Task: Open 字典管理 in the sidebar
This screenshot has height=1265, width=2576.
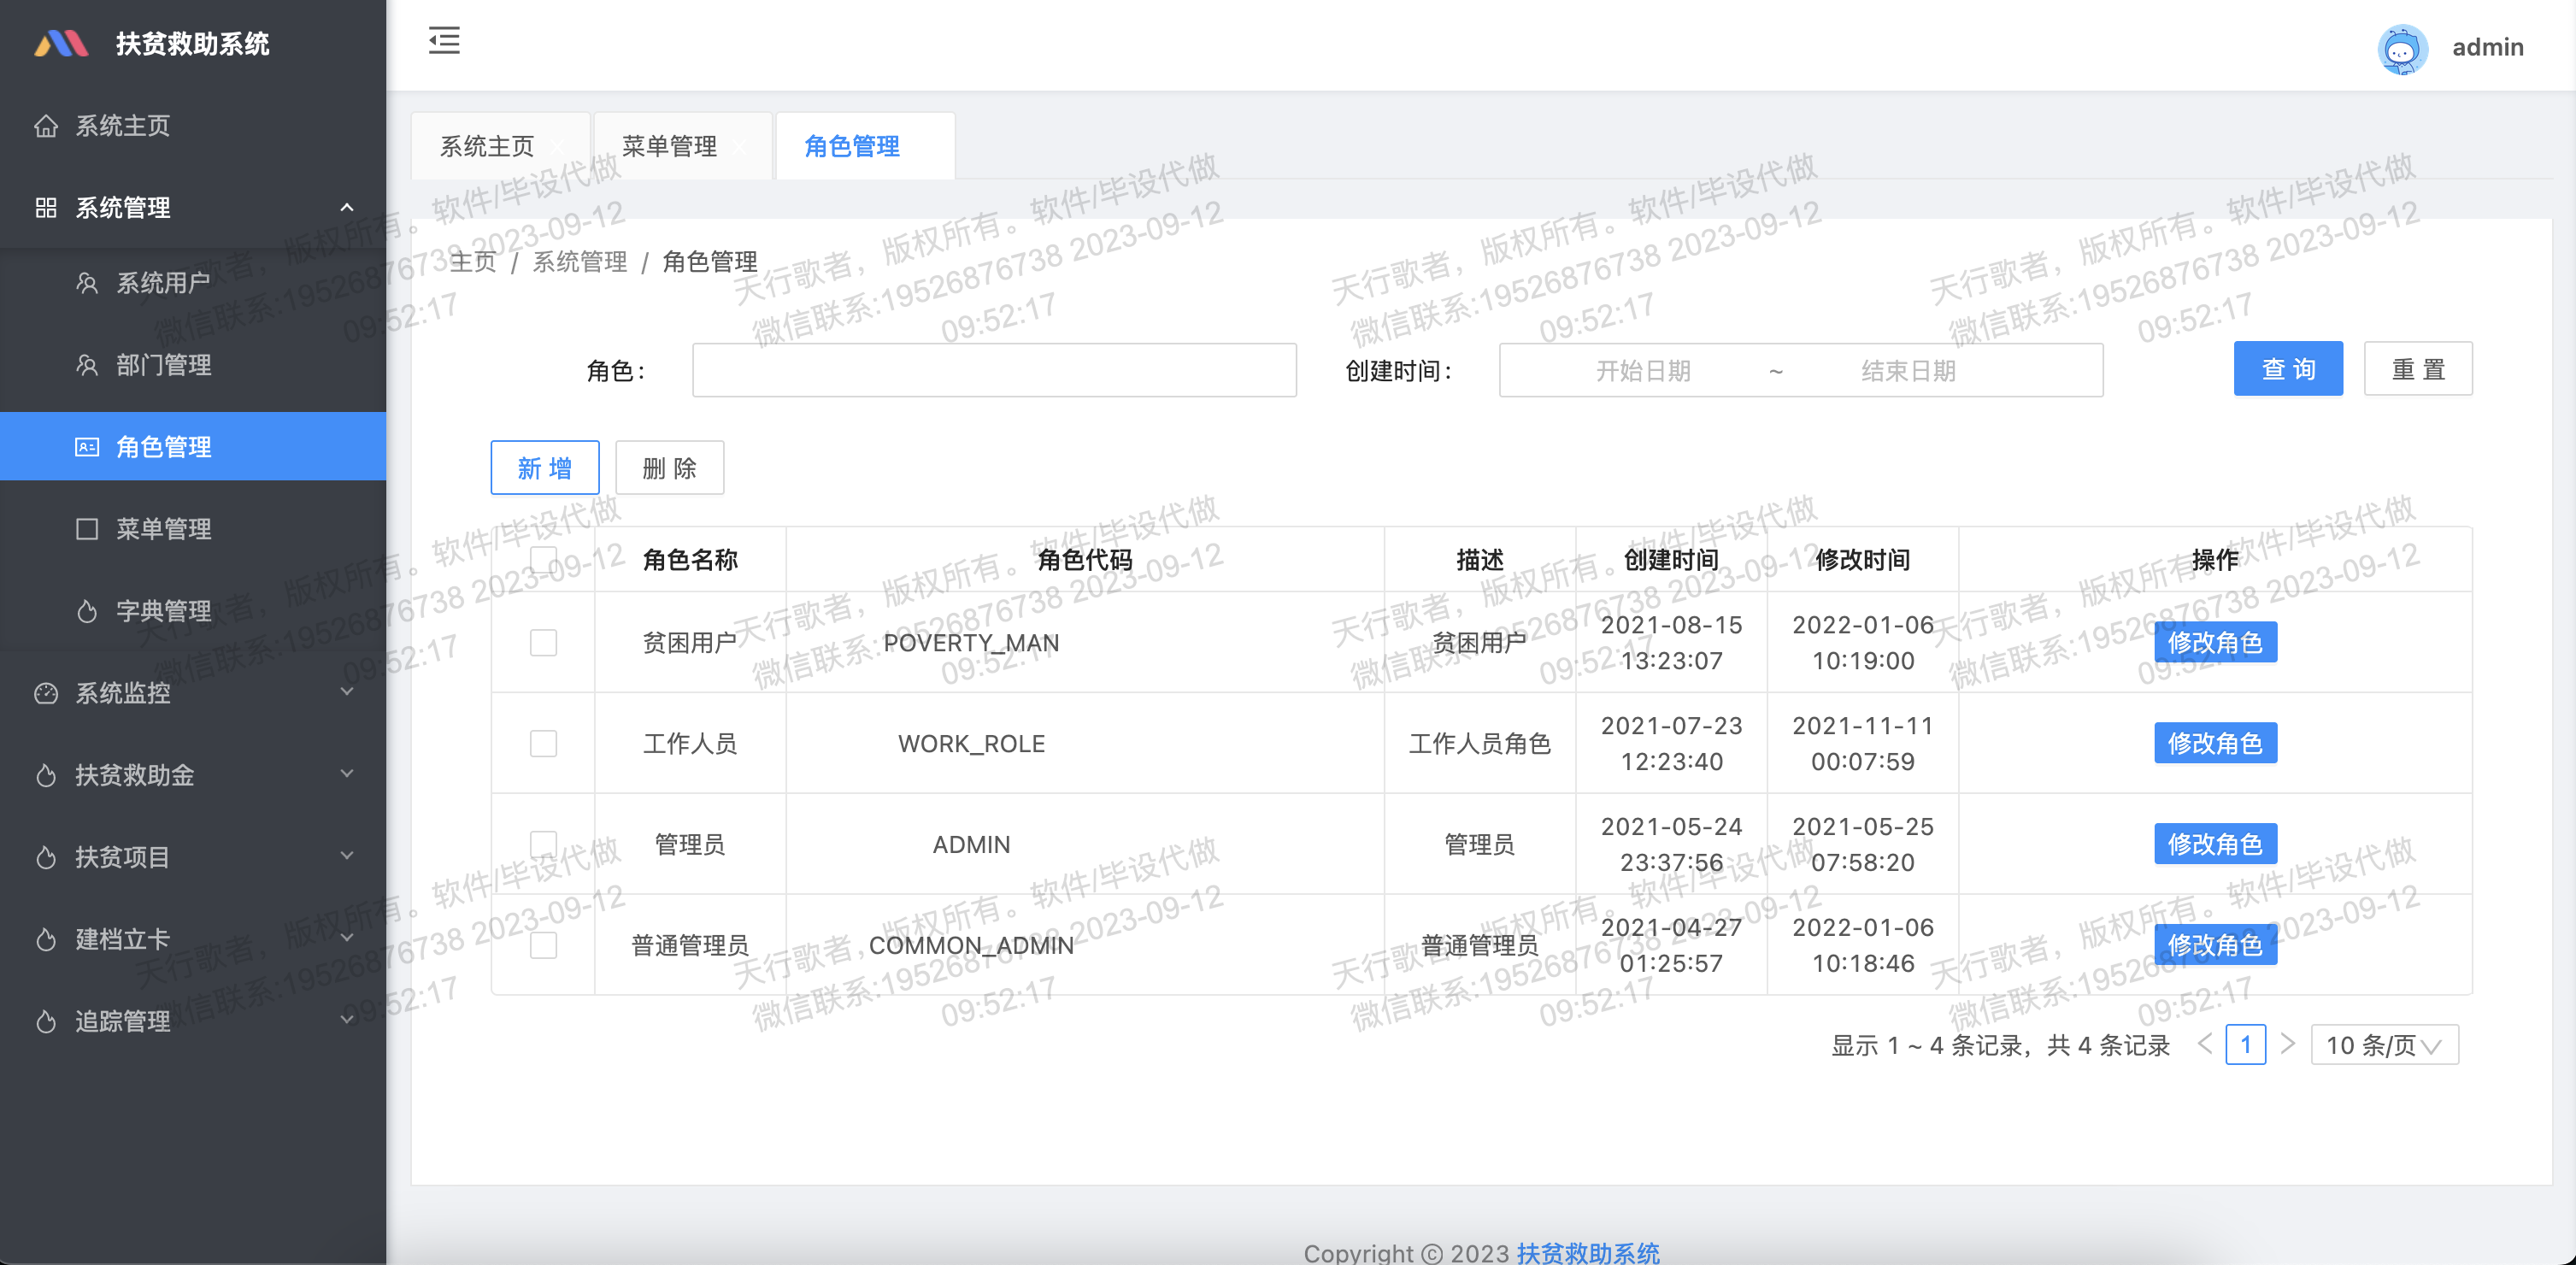Action: coord(193,611)
